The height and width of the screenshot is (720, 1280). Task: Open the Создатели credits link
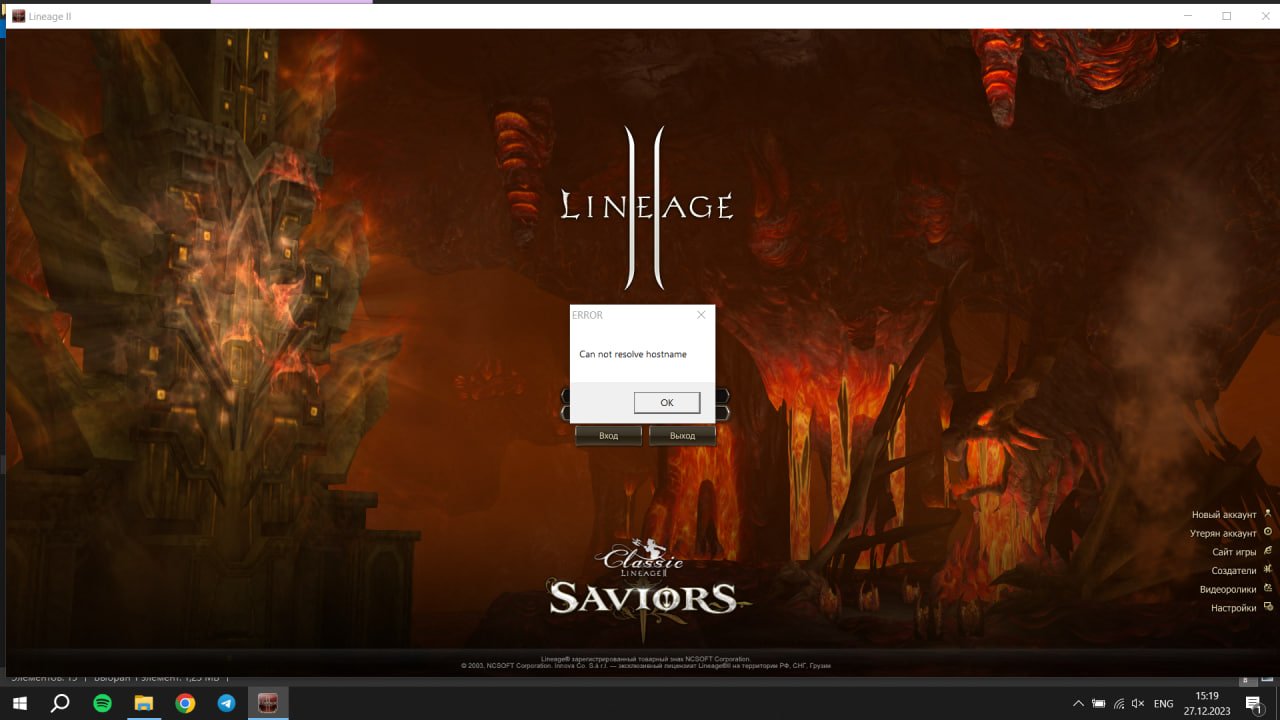click(1234, 571)
